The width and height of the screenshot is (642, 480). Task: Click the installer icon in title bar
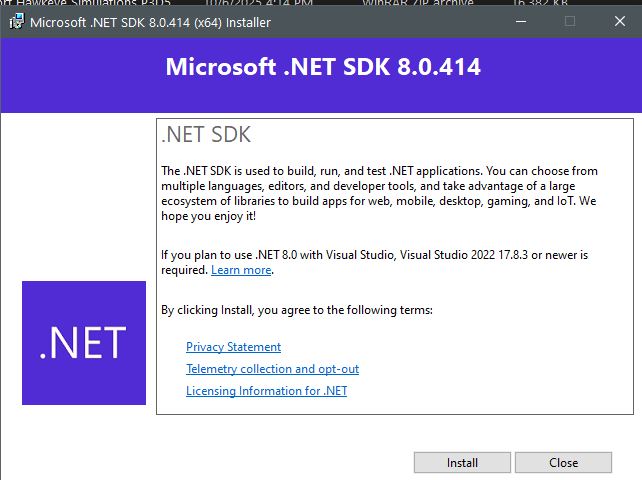click(x=17, y=22)
